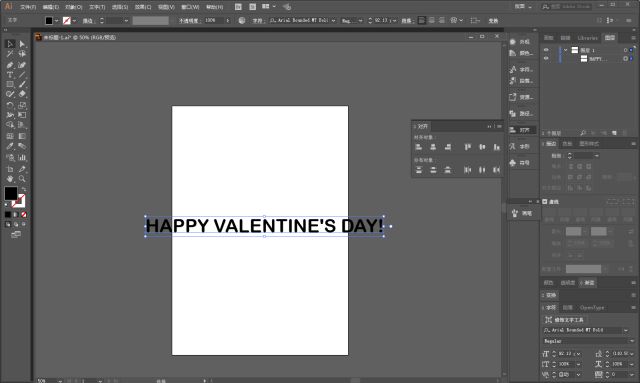Select the Selection tool arrow
640x383 pixels.
coord(10,44)
